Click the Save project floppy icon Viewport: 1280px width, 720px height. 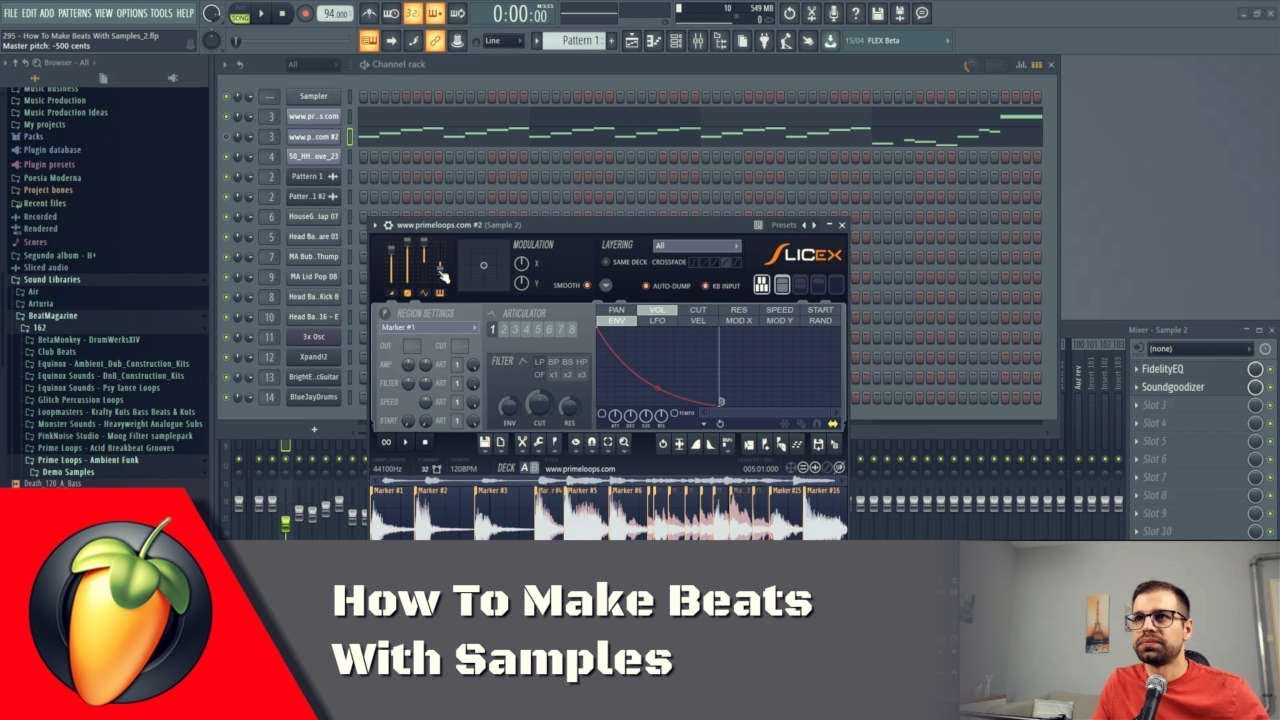(877, 14)
